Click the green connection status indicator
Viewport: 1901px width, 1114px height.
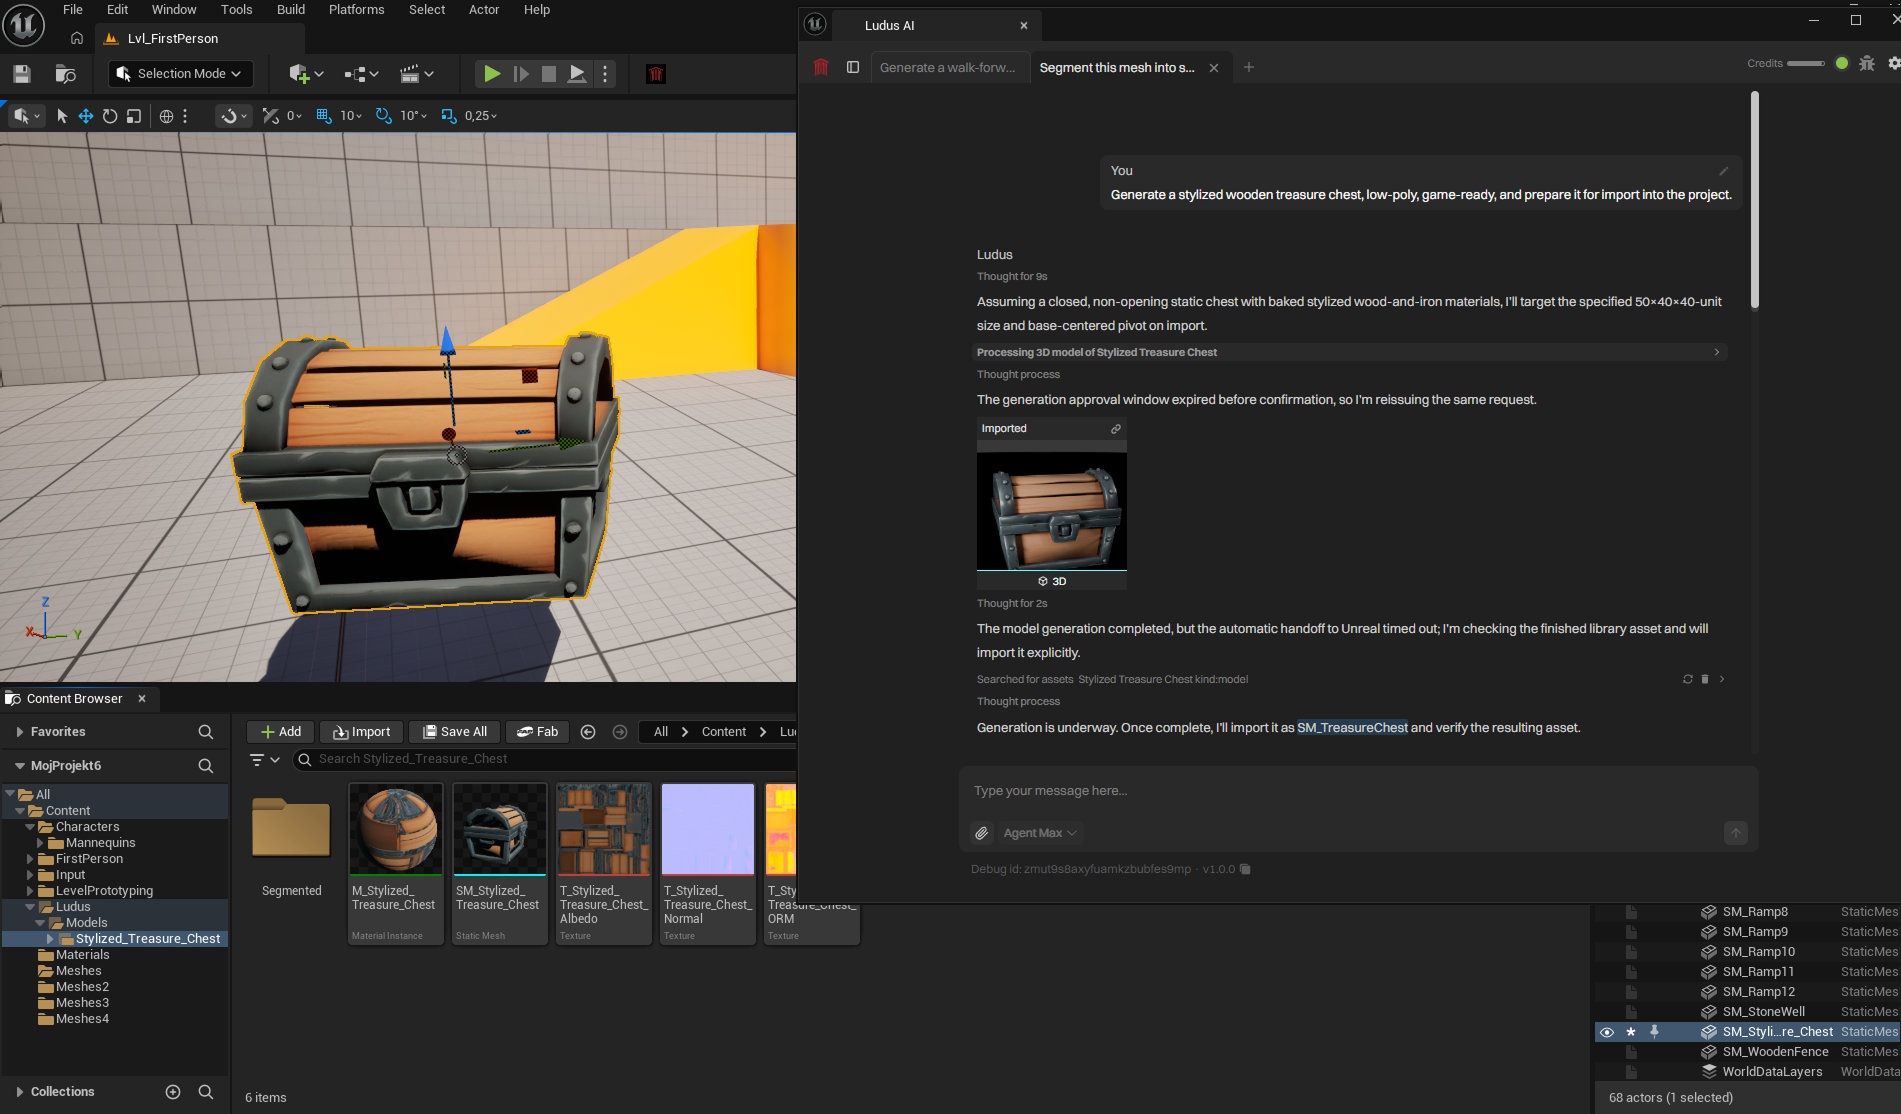click(x=1842, y=63)
